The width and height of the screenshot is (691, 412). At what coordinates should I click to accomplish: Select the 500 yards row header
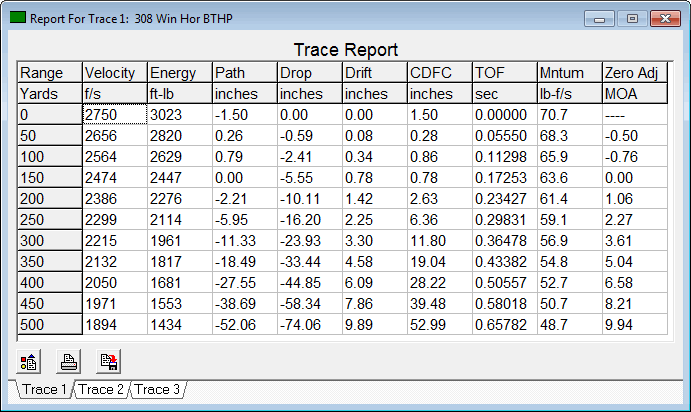click(x=50, y=325)
